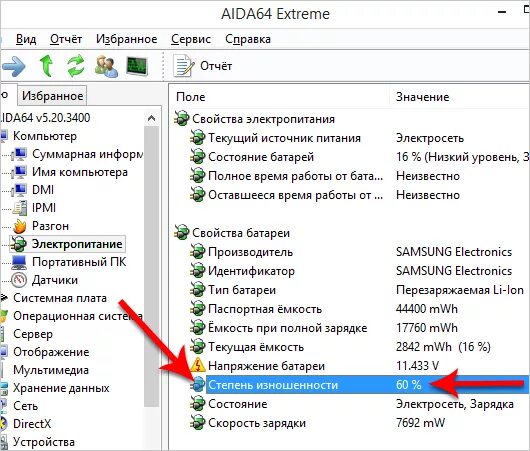Select the Тип батареи row
530x451 pixels.
coord(352,290)
